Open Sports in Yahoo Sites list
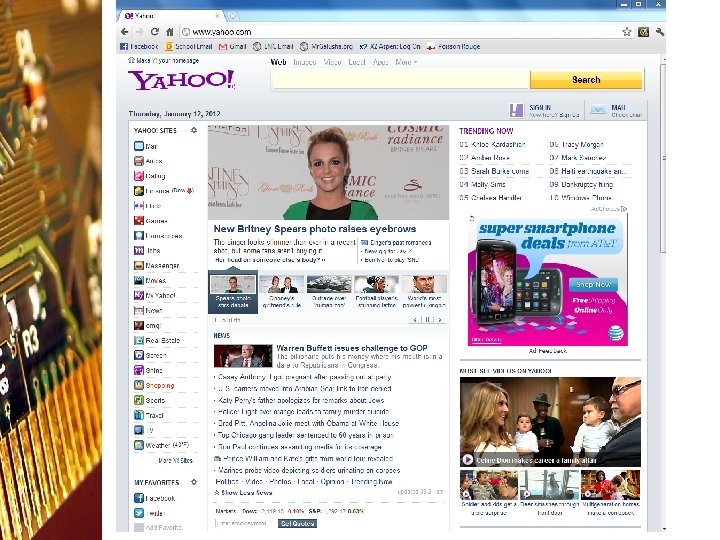 (150, 400)
